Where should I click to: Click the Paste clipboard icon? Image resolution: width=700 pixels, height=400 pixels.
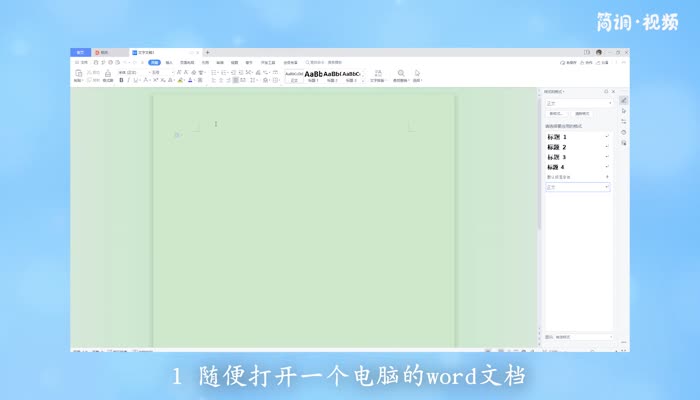point(79,74)
